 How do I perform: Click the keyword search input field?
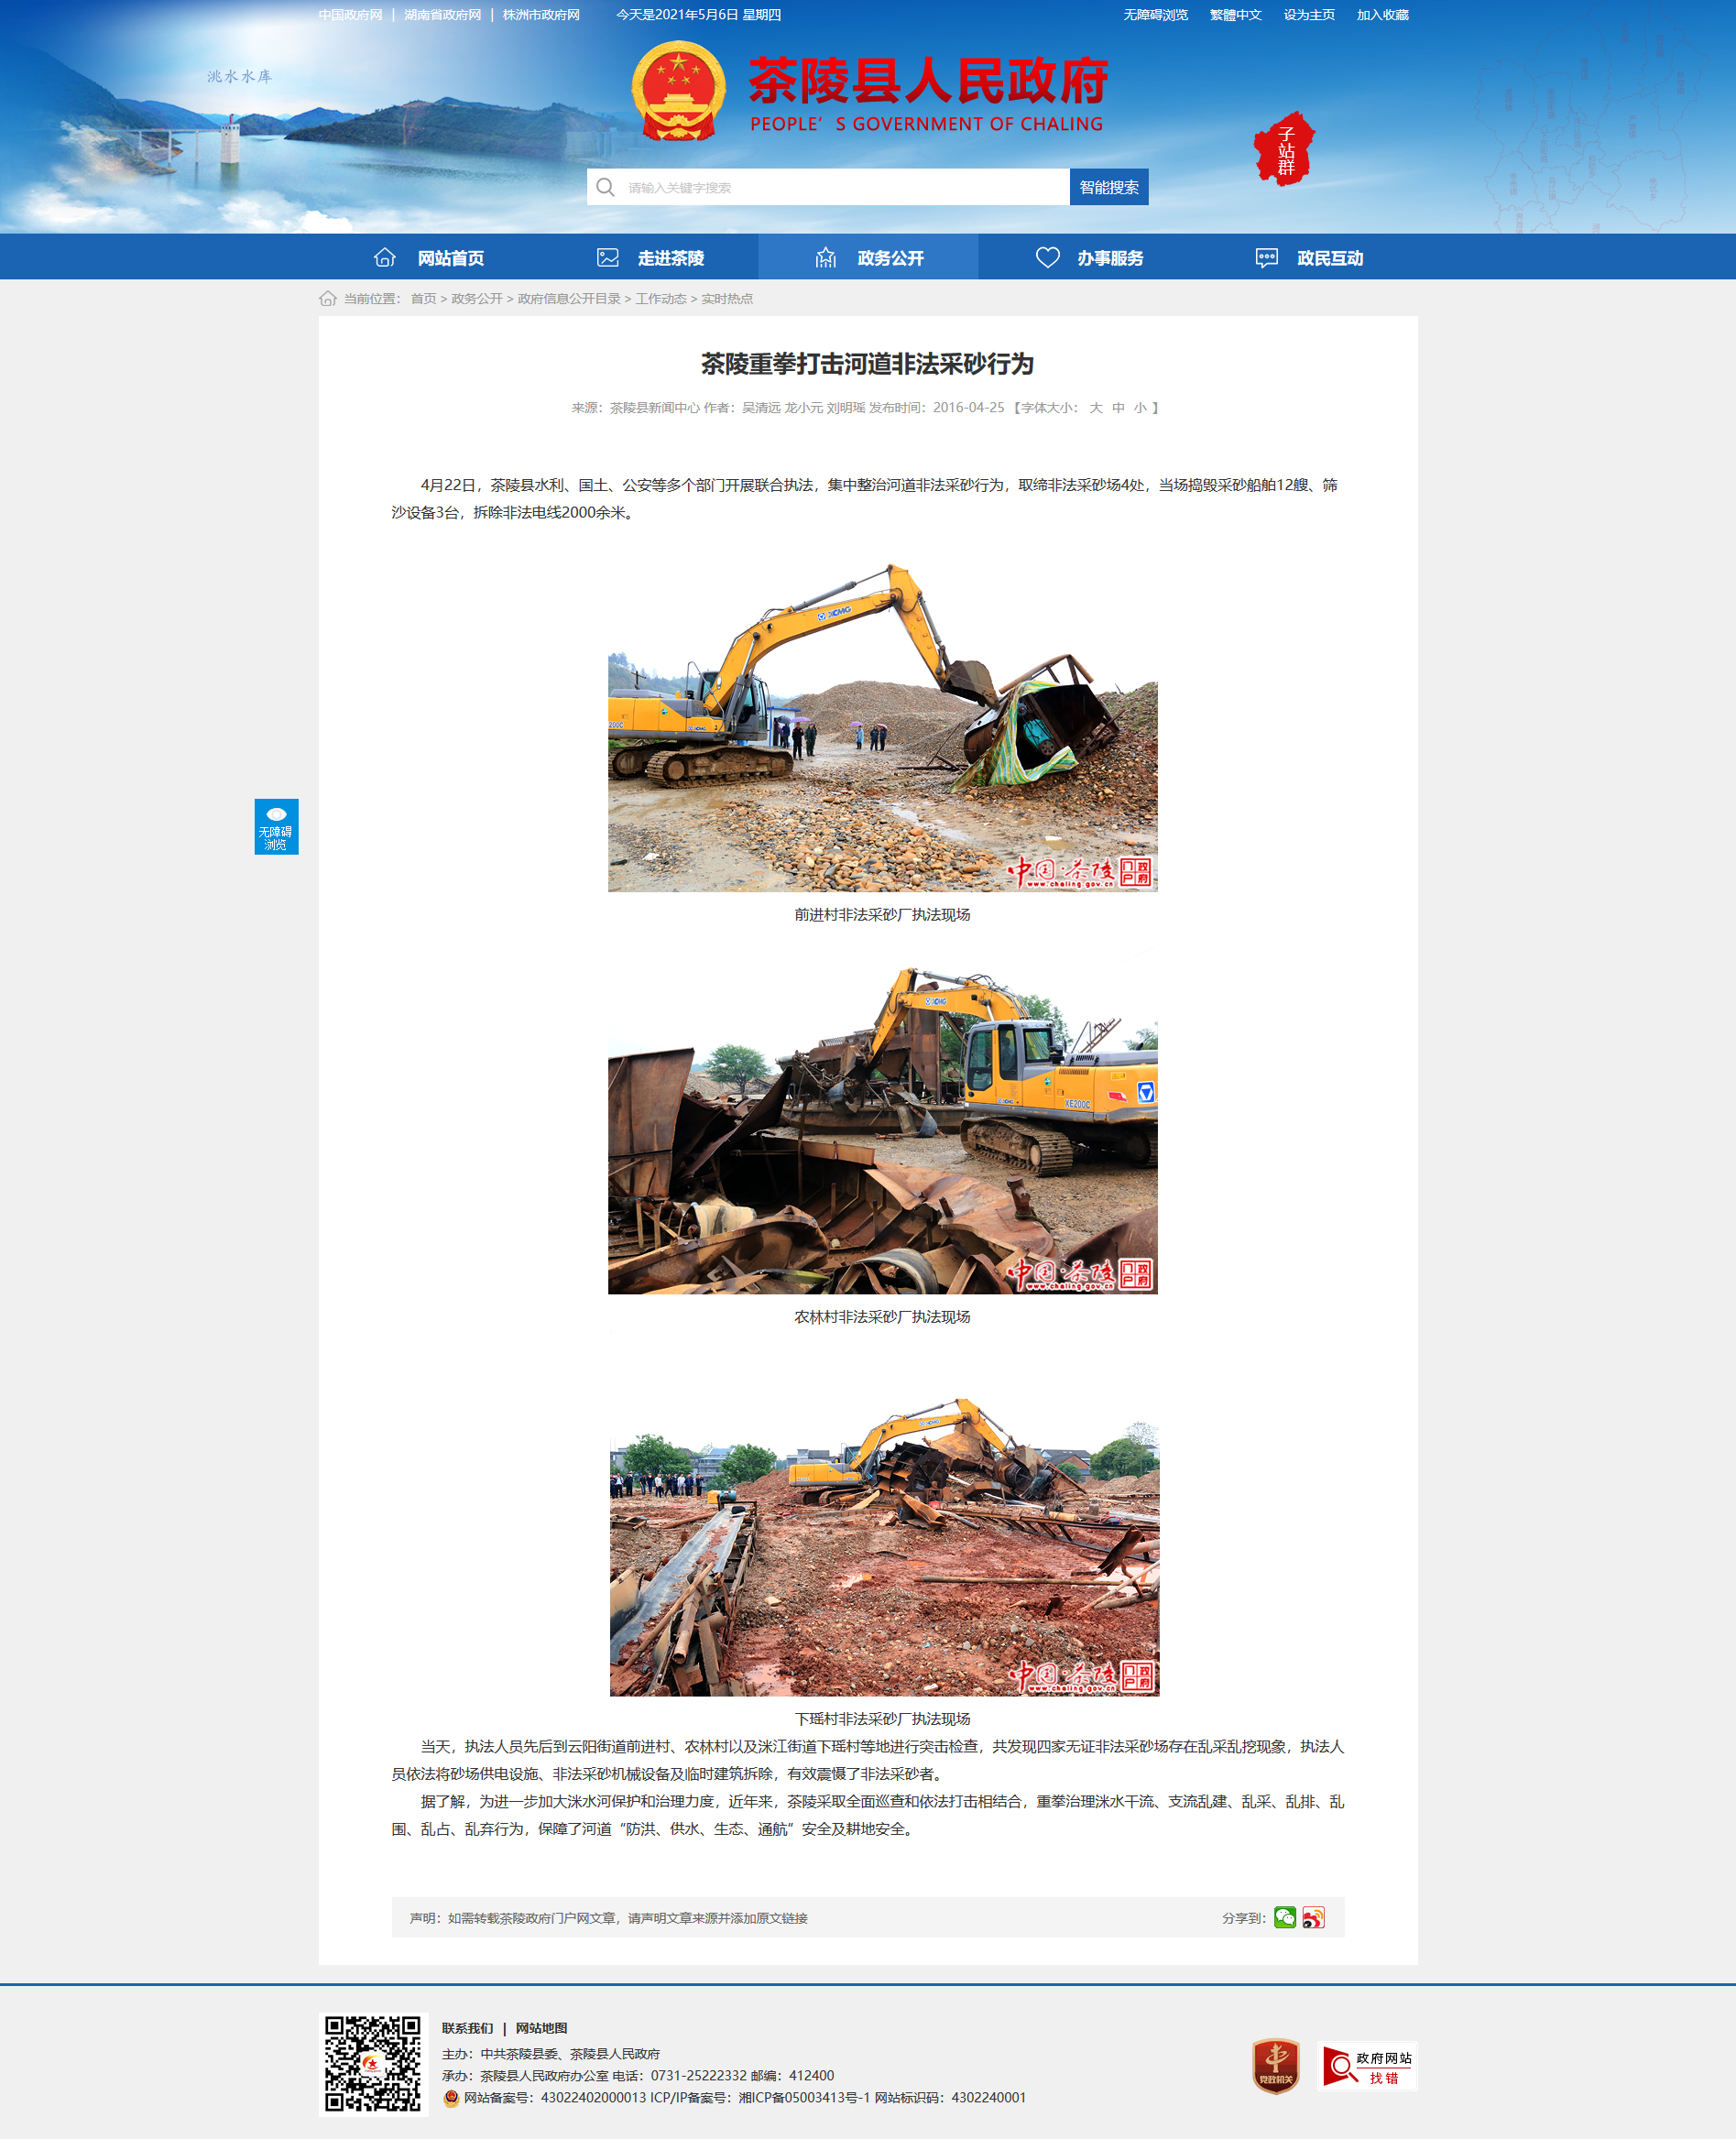coord(828,187)
